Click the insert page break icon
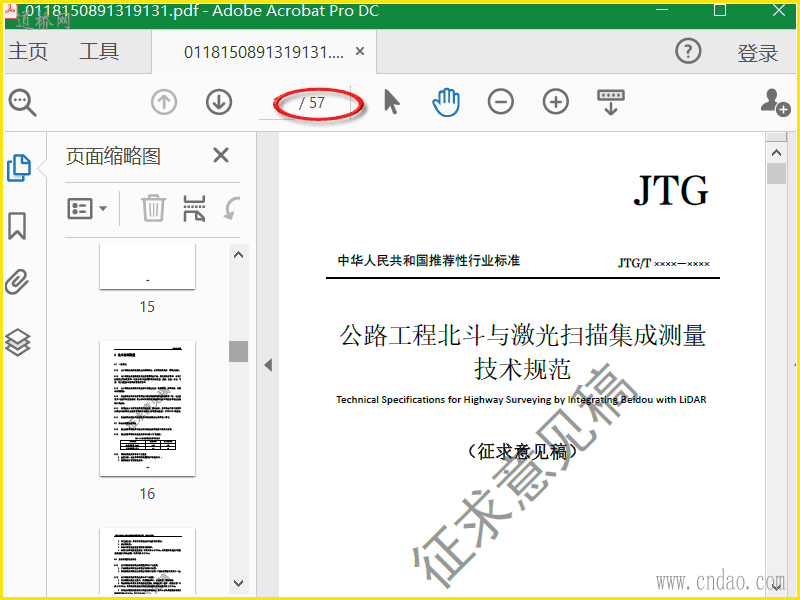 click(x=194, y=208)
